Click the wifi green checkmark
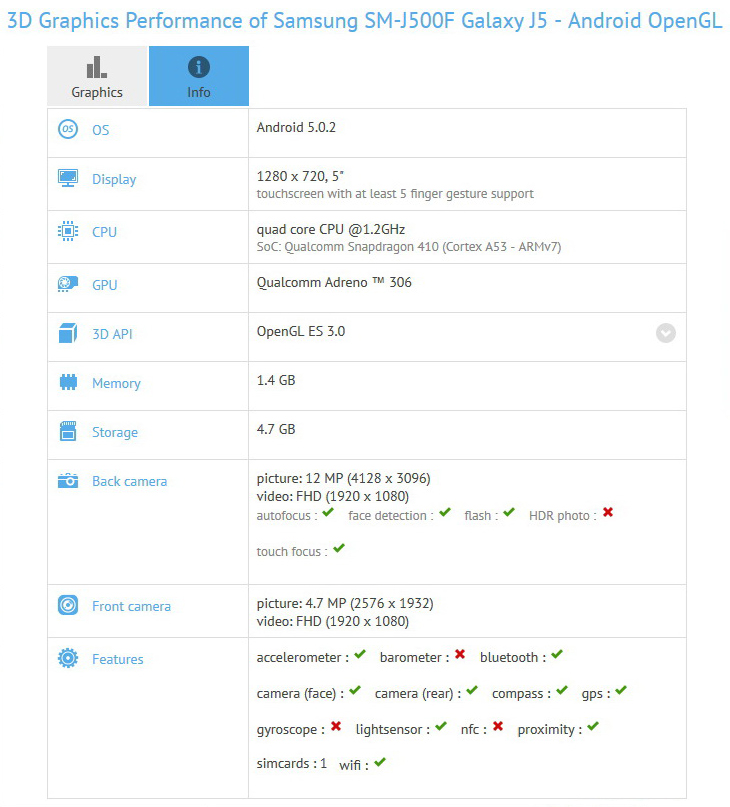The width and height of the screenshot is (730, 807). (x=380, y=763)
